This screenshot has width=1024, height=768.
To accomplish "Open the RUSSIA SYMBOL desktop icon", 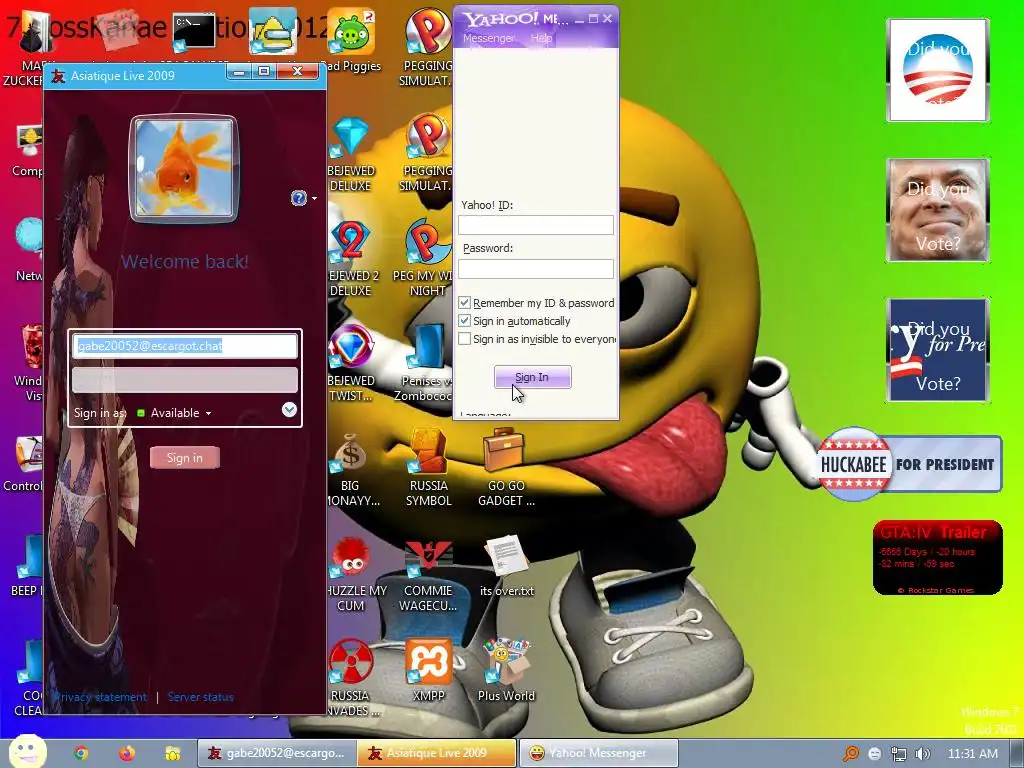I will coord(428,467).
